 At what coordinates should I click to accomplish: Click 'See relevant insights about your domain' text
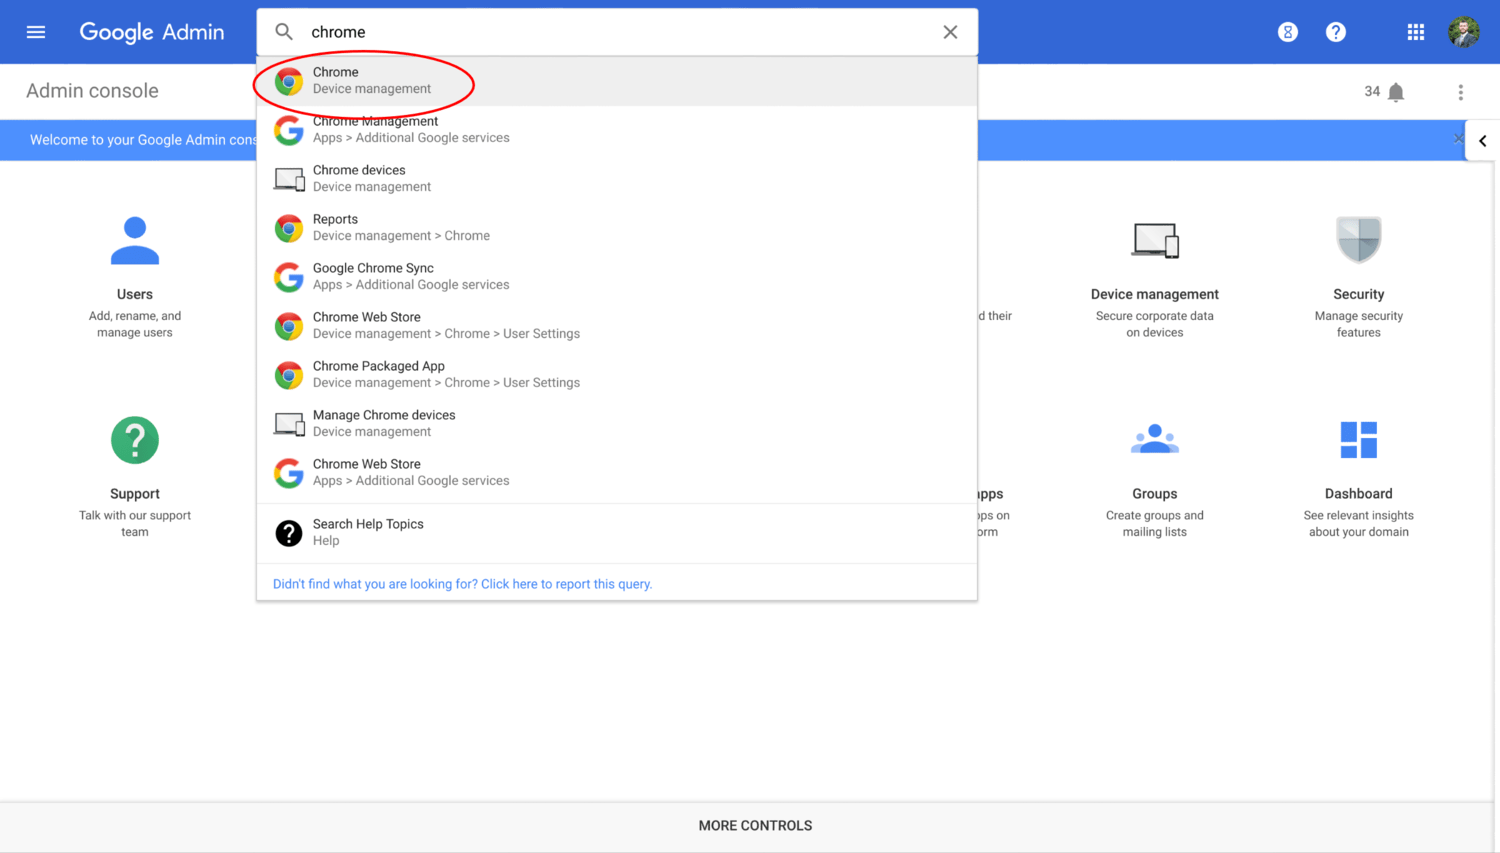pyautogui.click(x=1359, y=524)
